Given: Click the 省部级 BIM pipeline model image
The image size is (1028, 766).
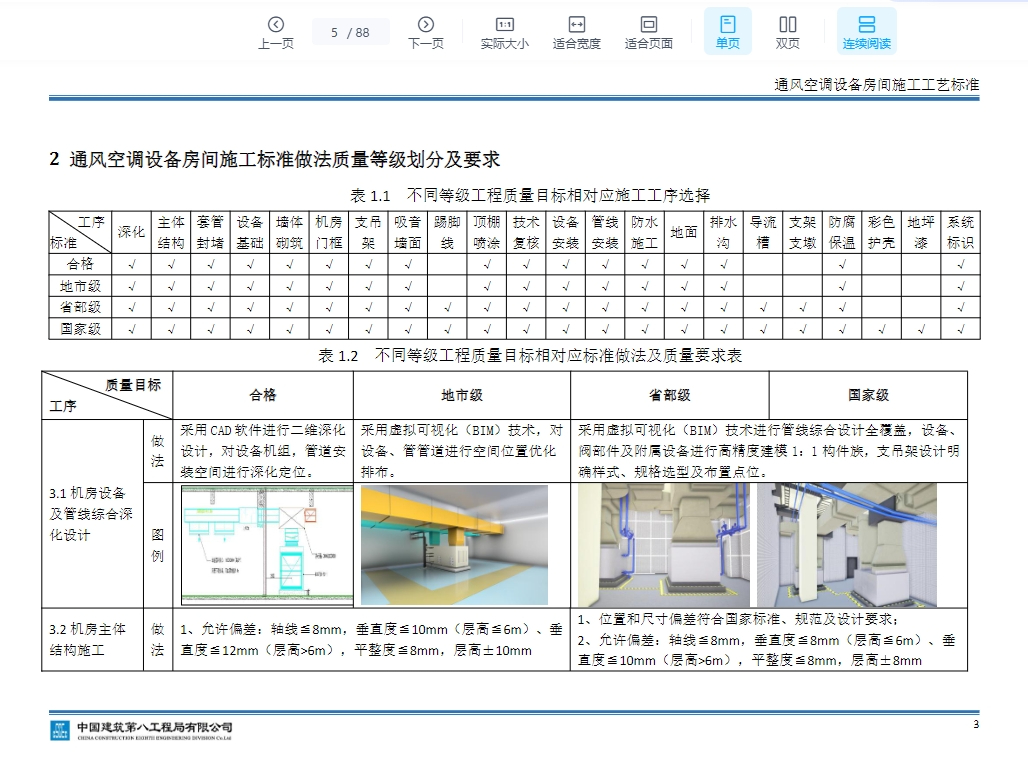Looking at the screenshot, I should coord(663,543).
